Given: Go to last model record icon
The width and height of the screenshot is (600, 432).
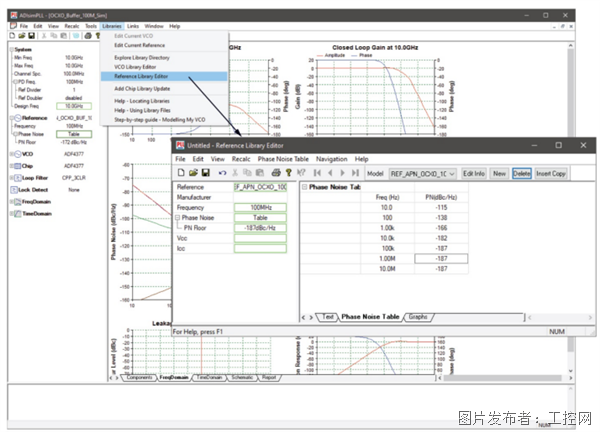Looking at the screenshot, I should [x=355, y=173].
